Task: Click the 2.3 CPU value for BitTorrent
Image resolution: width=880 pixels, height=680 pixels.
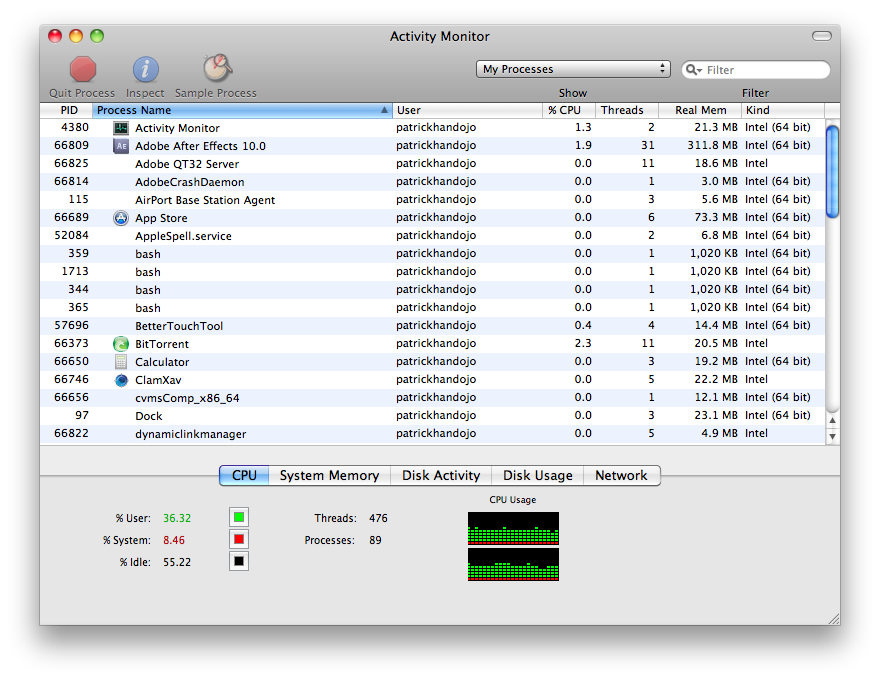Action: coord(583,343)
